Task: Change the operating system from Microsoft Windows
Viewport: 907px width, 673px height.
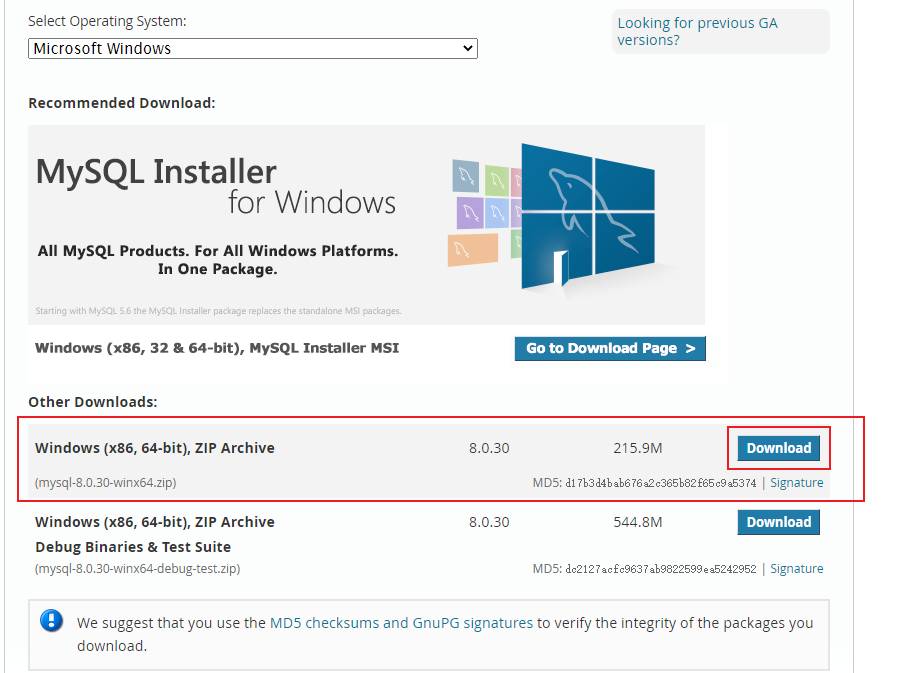Action: click(252, 48)
